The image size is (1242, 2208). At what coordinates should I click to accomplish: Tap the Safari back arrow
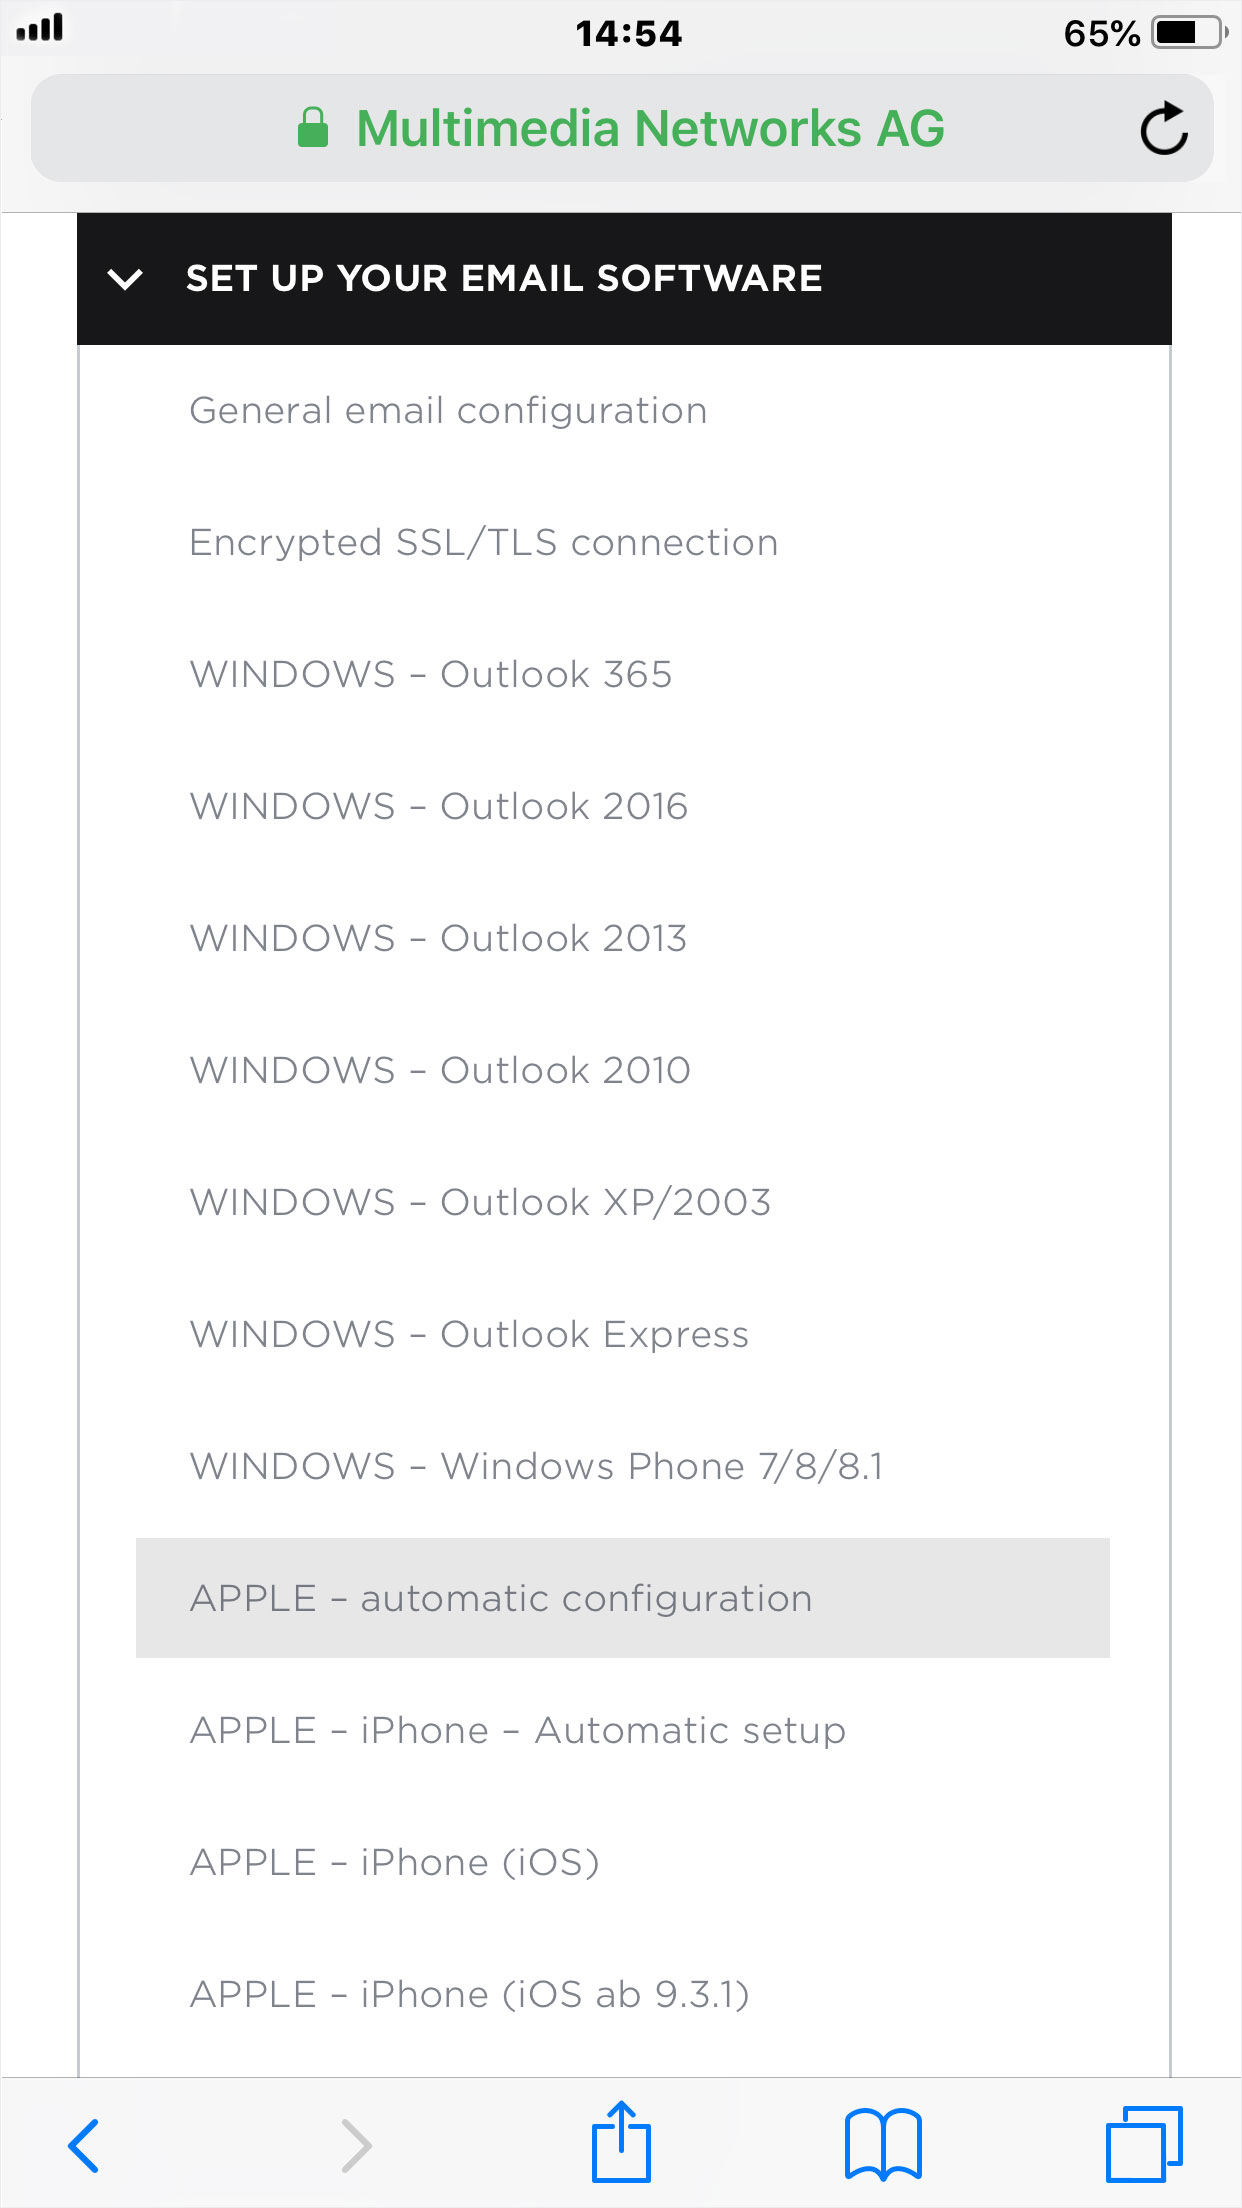tap(83, 2145)
